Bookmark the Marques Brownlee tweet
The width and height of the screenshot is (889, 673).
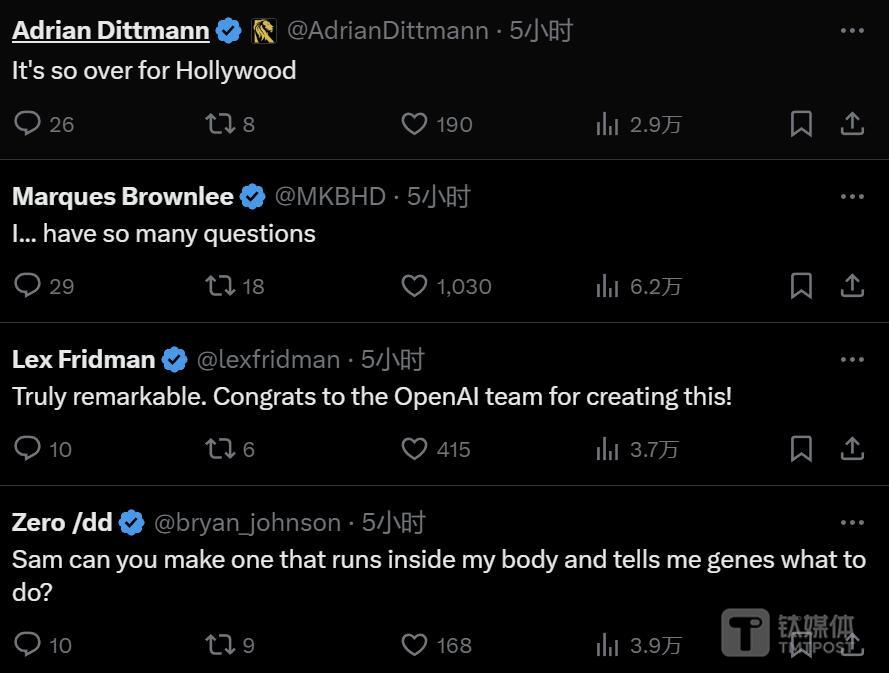(801, 286)
